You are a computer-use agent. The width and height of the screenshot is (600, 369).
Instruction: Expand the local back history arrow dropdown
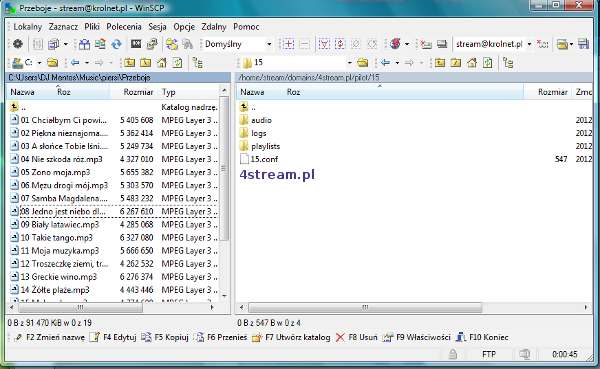tap(87, 63)
